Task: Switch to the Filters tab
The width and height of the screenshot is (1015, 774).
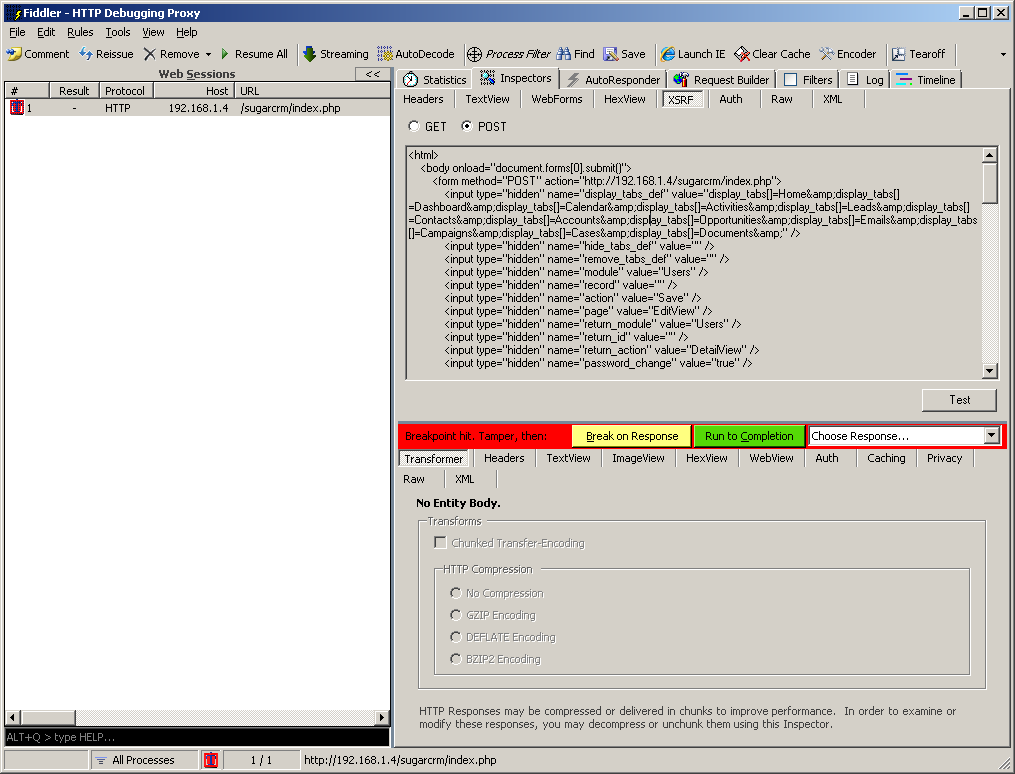Action: pos(808,80)
